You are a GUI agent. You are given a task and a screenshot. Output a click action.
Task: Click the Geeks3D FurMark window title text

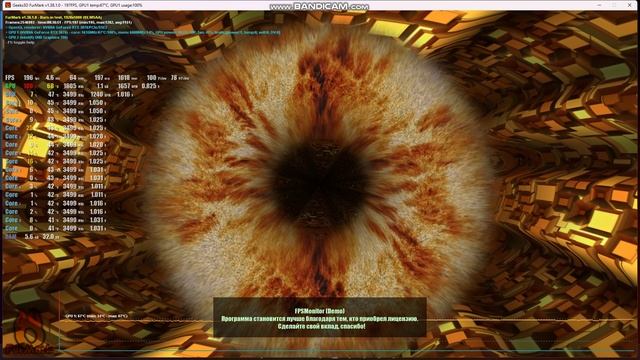click(78, 5)
